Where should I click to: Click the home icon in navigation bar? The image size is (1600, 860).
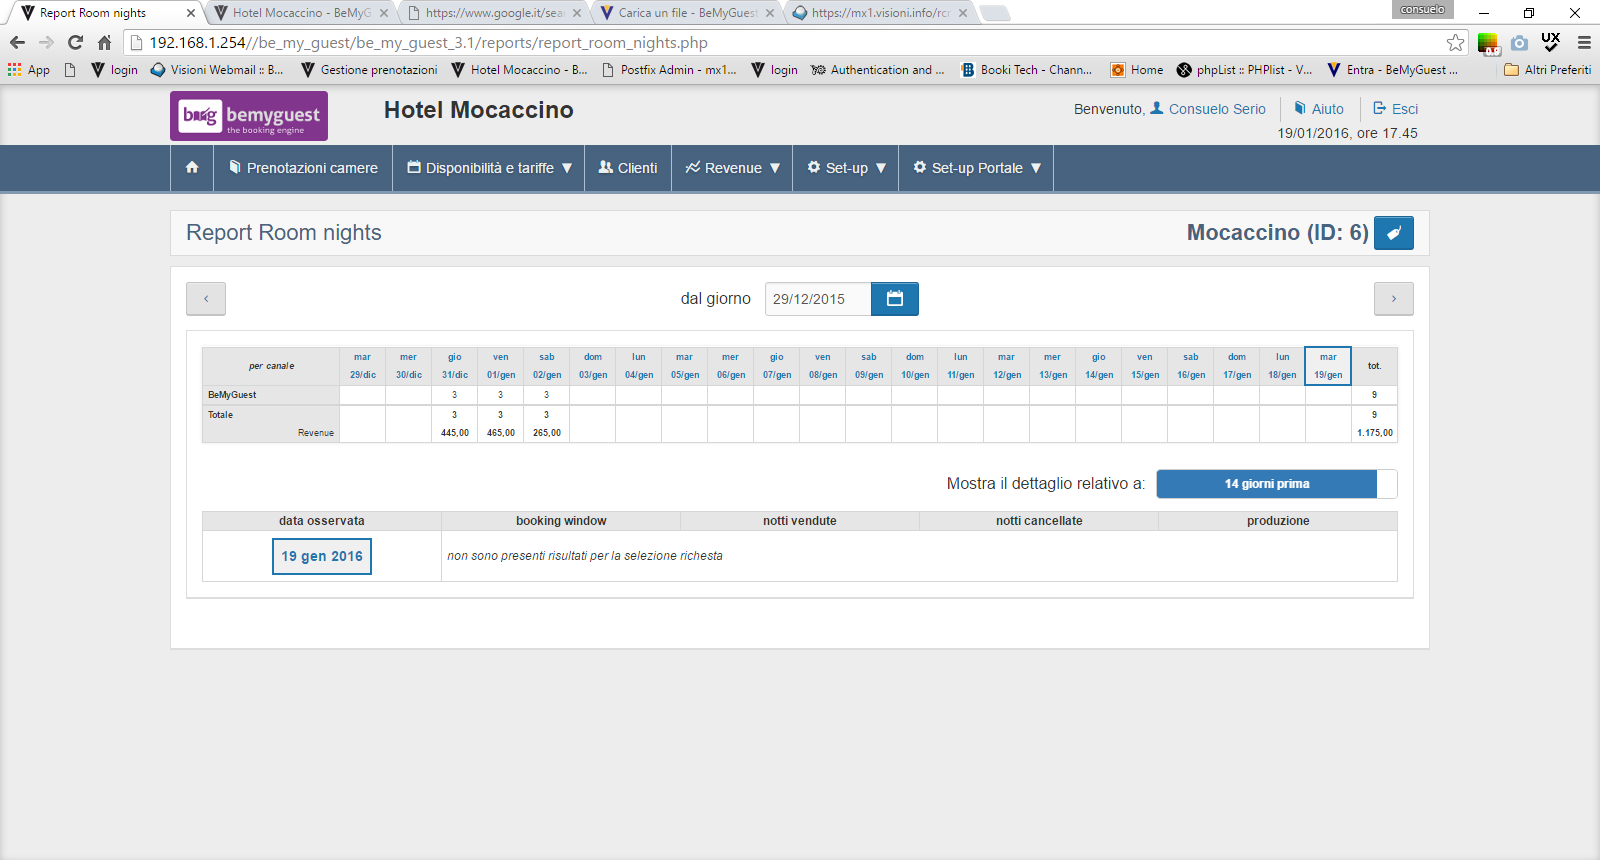pyautogui.click(x=192, y=168)
